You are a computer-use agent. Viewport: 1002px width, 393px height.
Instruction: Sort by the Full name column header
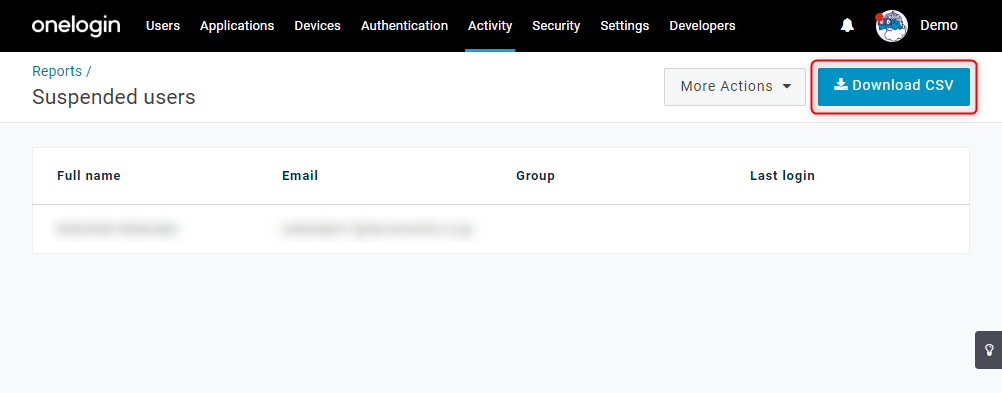click(x=89, y=176)
